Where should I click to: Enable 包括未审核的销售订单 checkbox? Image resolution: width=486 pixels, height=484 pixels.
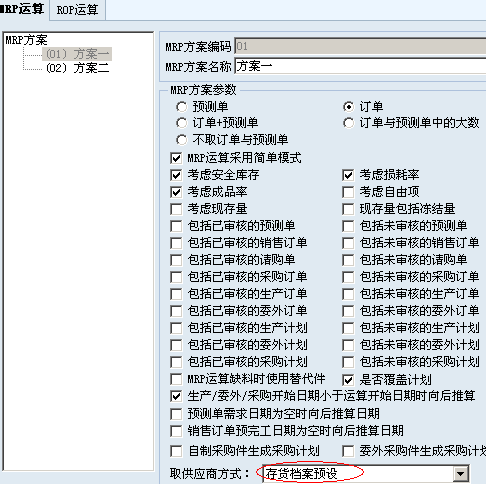pyautogui.click(x=348, y=243)
